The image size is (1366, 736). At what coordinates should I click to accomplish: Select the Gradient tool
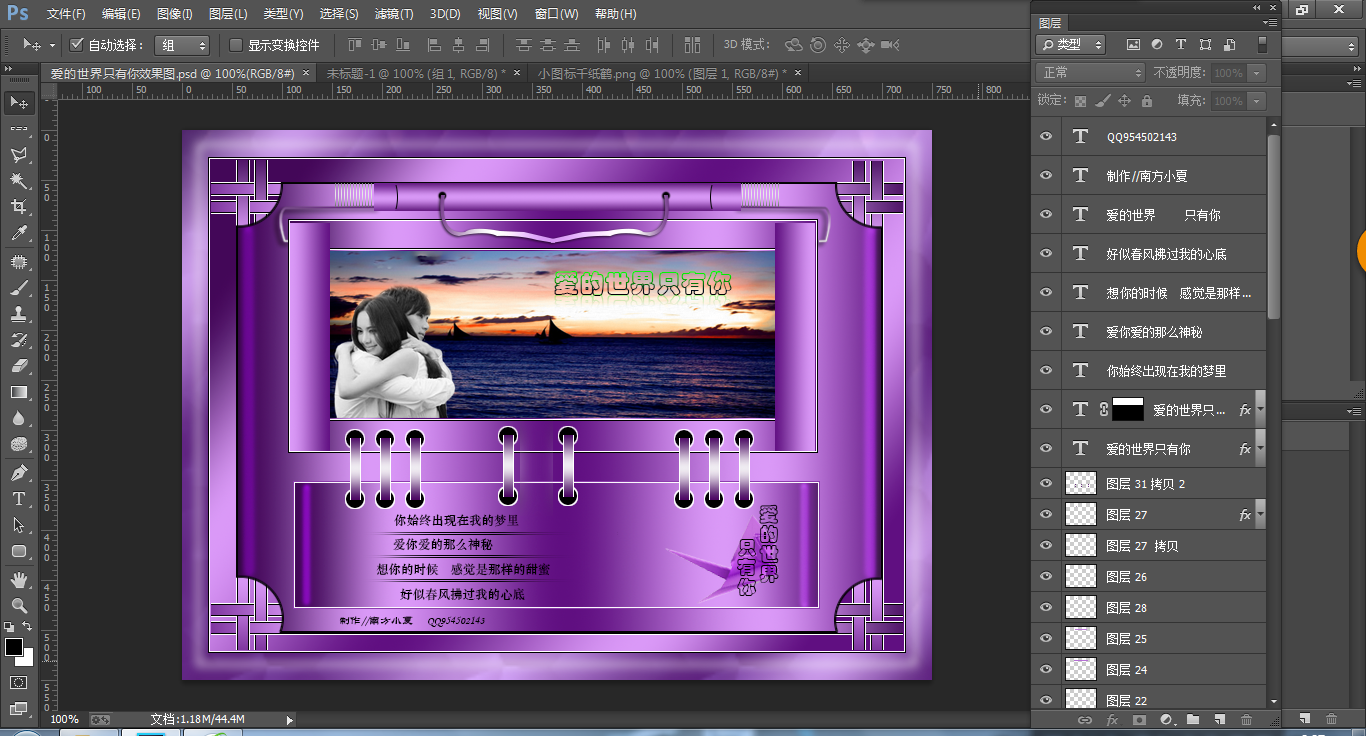pyautogui.click(x=18, y=393)
